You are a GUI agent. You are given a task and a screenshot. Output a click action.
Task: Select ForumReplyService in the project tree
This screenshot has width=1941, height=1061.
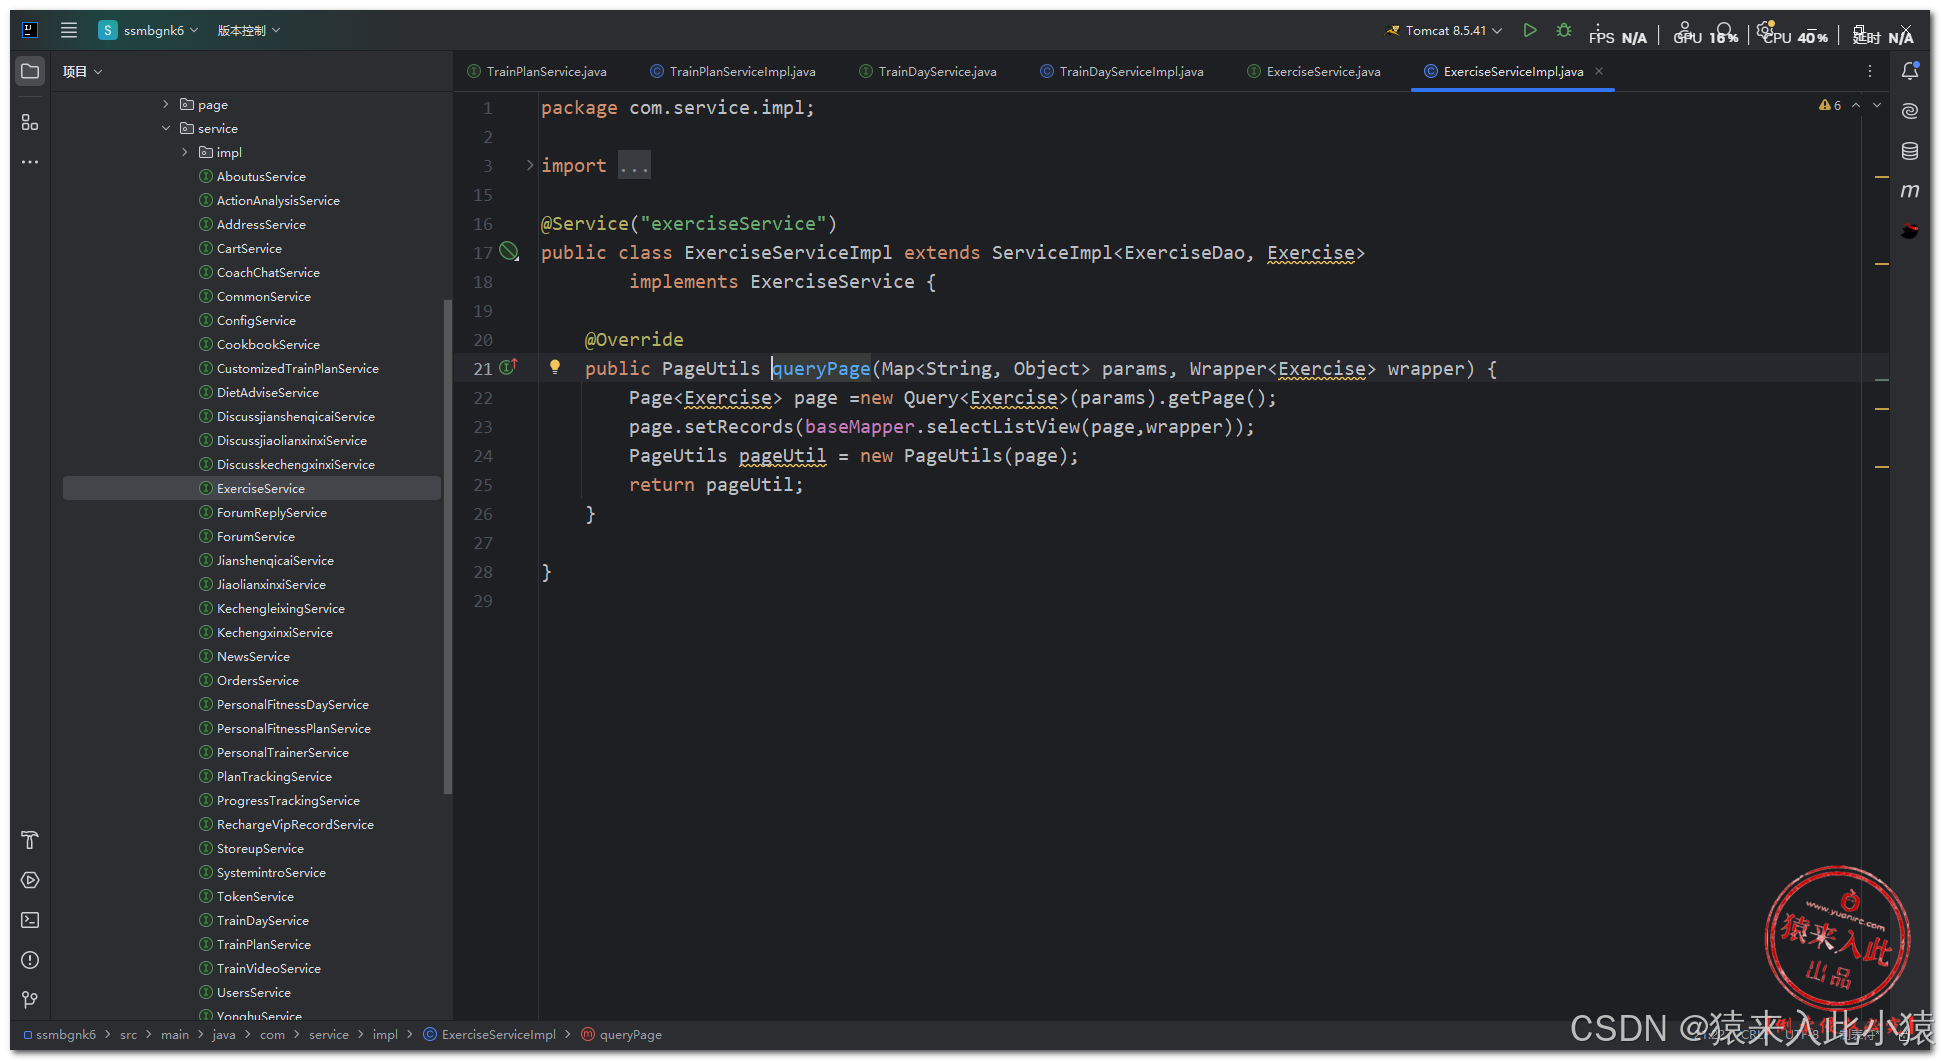pos(271,512)
